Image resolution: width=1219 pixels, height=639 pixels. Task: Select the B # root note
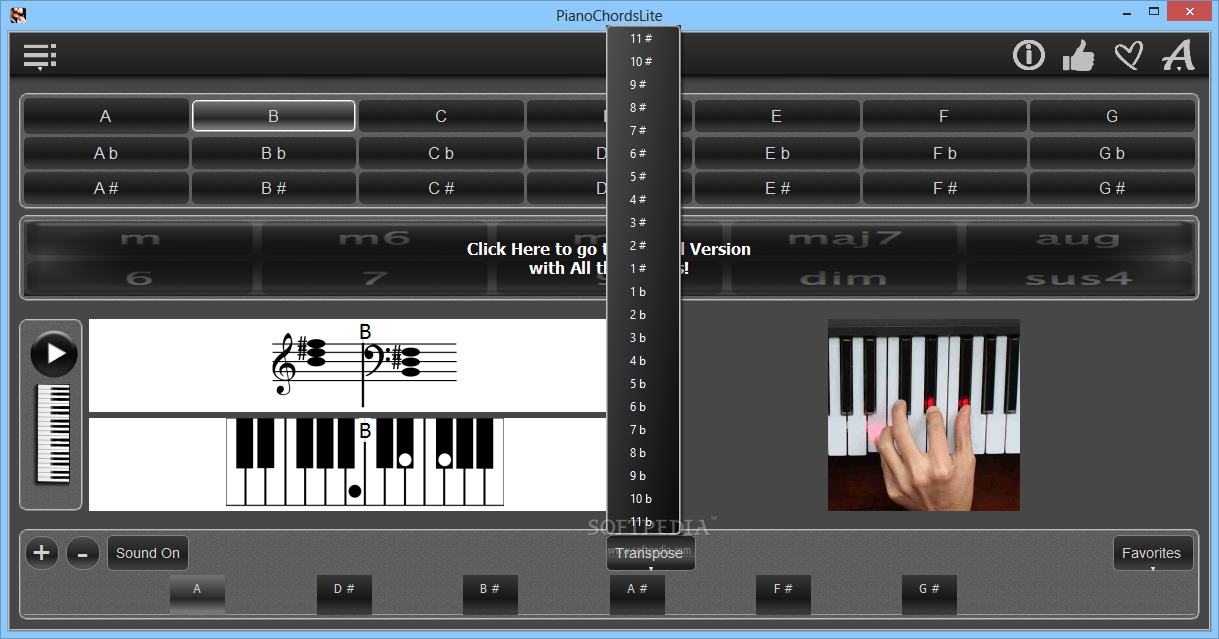[273, 188]
